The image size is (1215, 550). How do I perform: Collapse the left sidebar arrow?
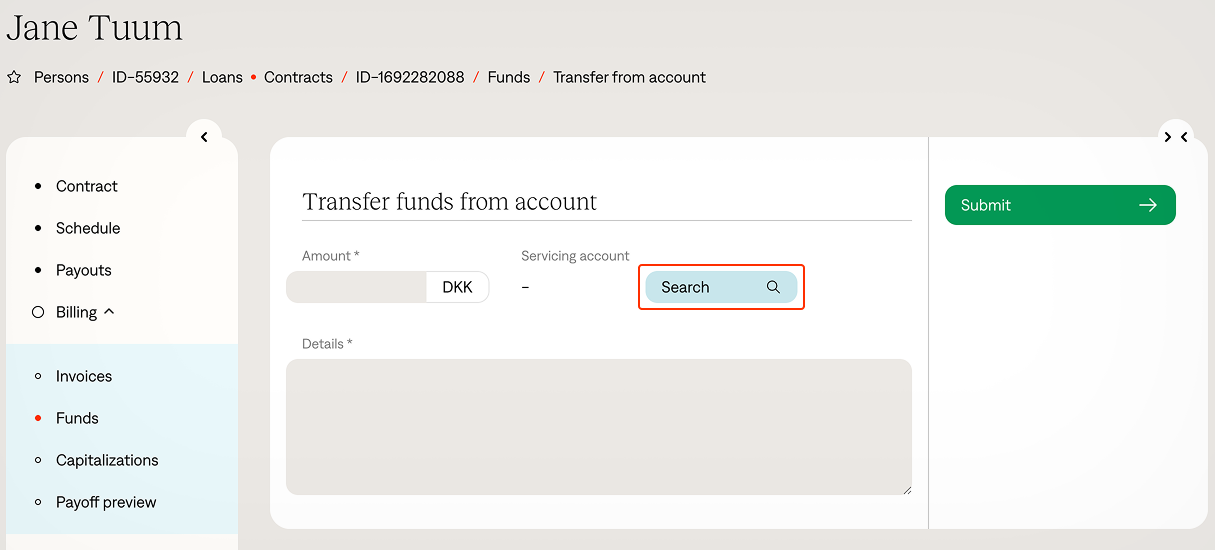pos(204,137)
